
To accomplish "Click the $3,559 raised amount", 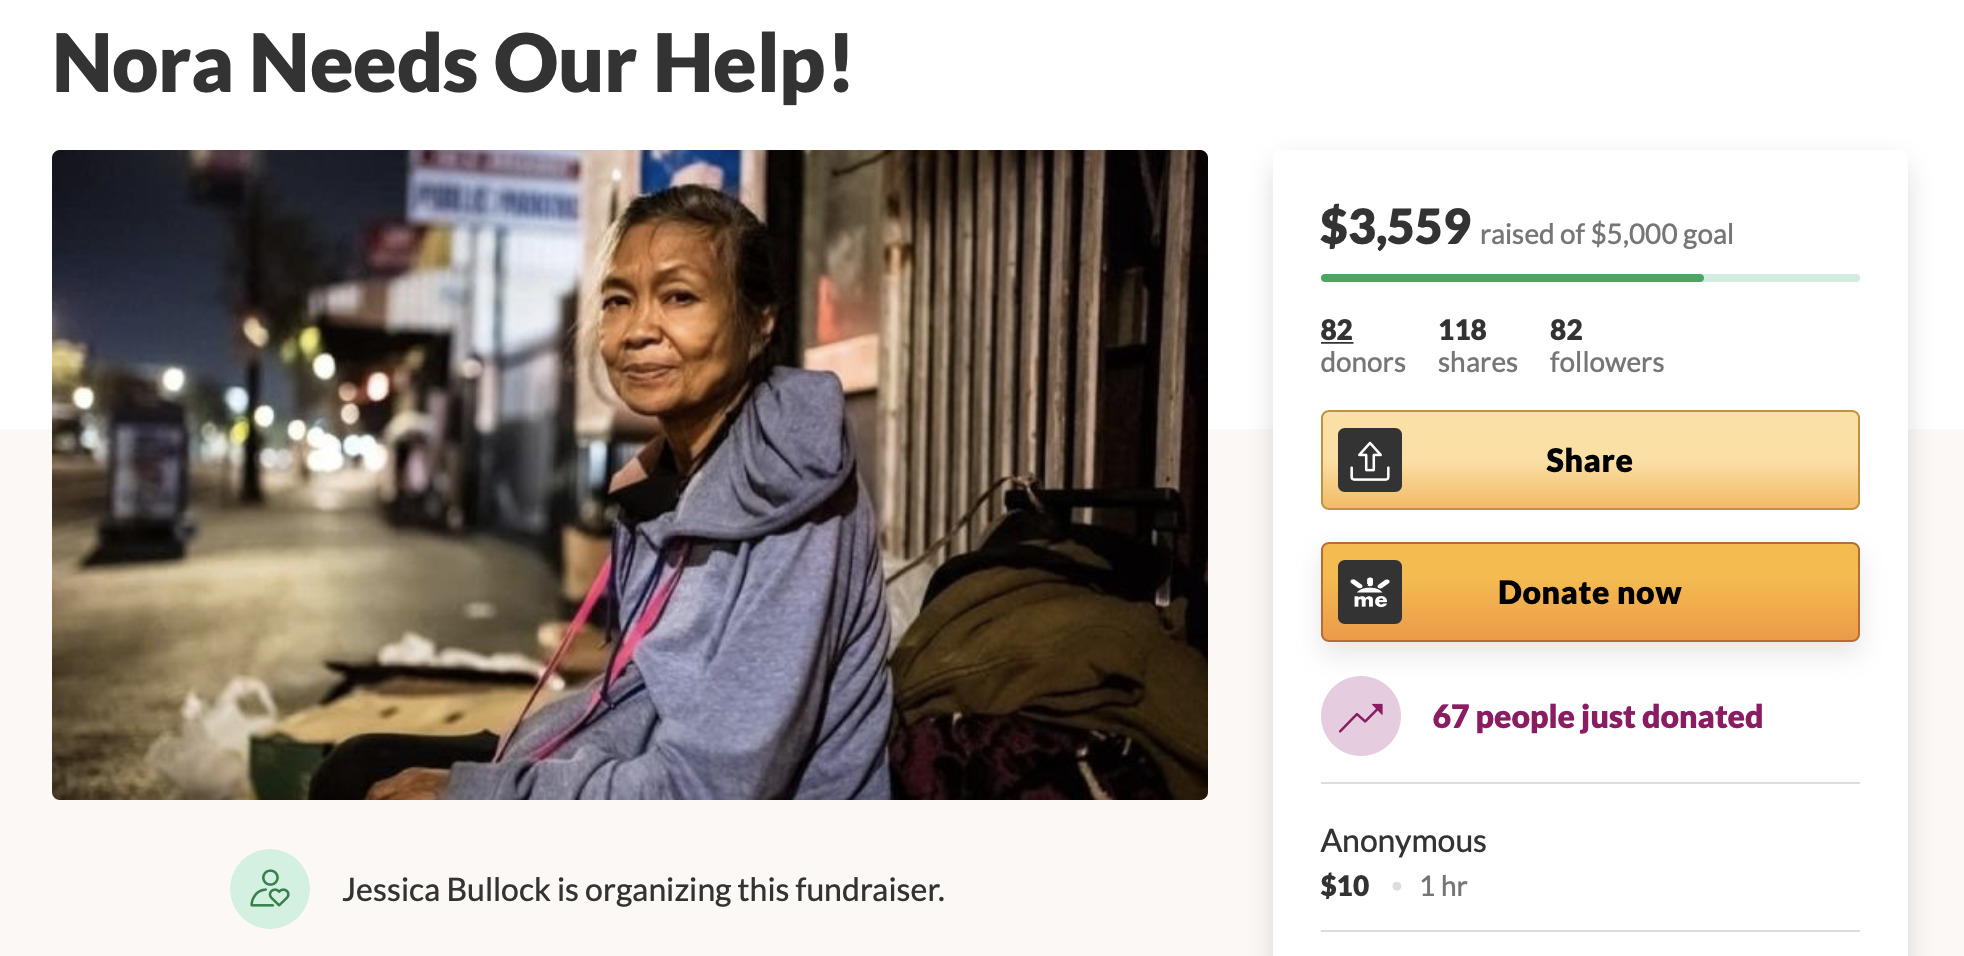I will pos(1395,227).
